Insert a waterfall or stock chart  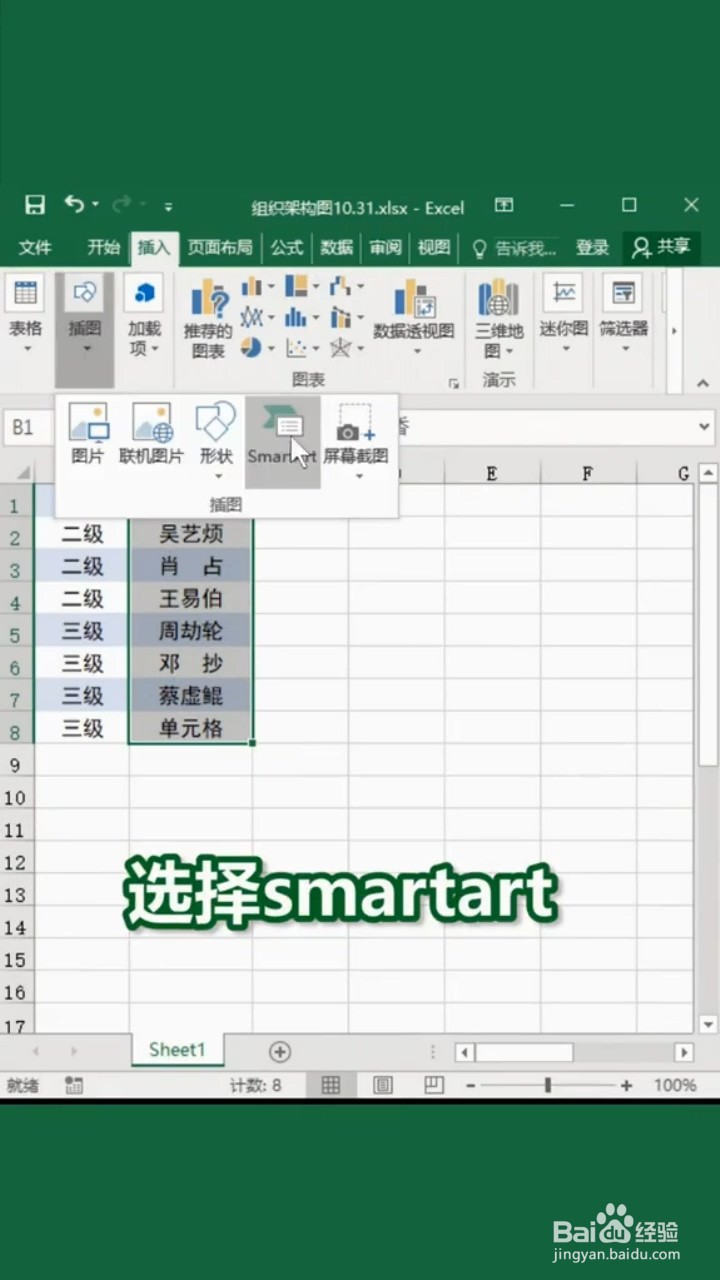(x=346, y=288)
